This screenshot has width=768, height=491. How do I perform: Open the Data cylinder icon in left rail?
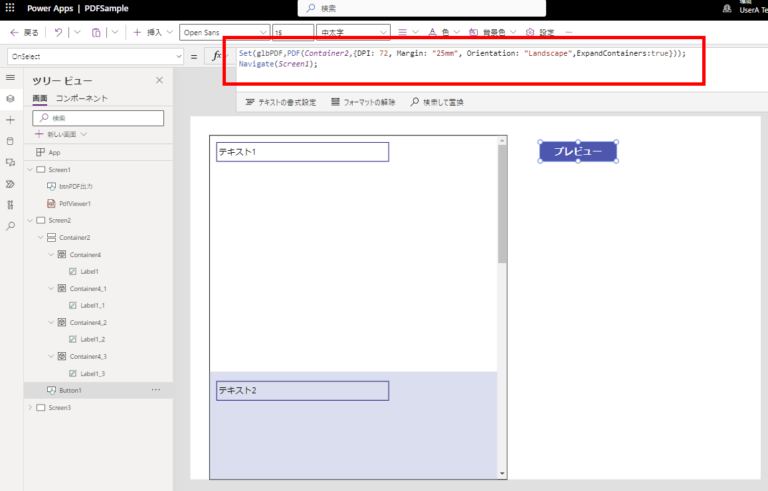point(10,140)
